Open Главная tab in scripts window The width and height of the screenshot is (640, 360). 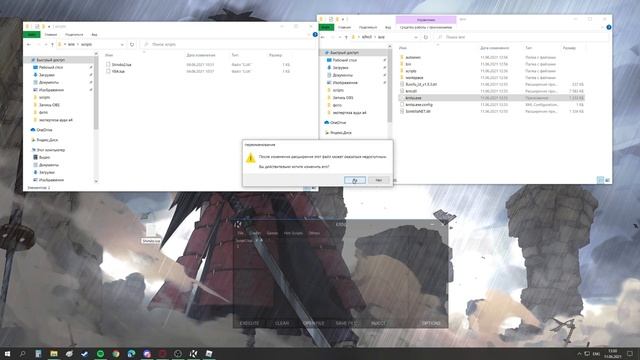[x=51, y=35]
